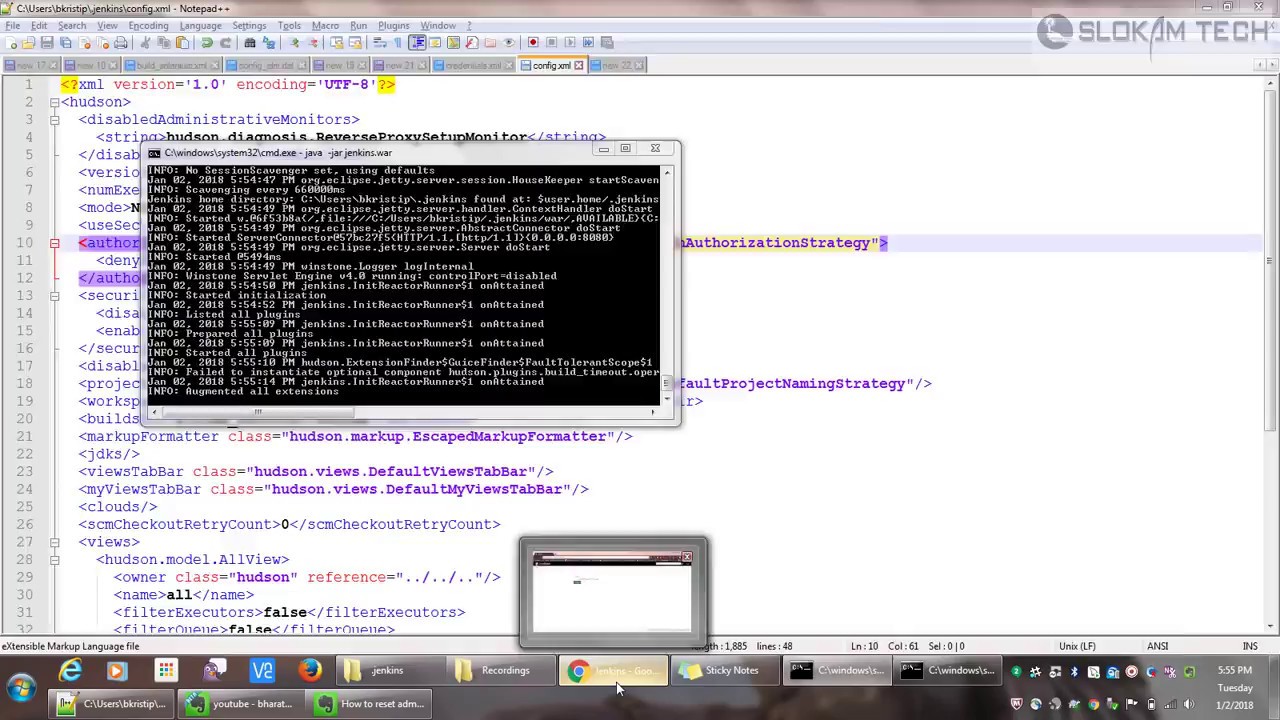Toggle Show All Characters pilcrow icon
This screenshot has height=720, width=1280.
click(x=398, y=43)
